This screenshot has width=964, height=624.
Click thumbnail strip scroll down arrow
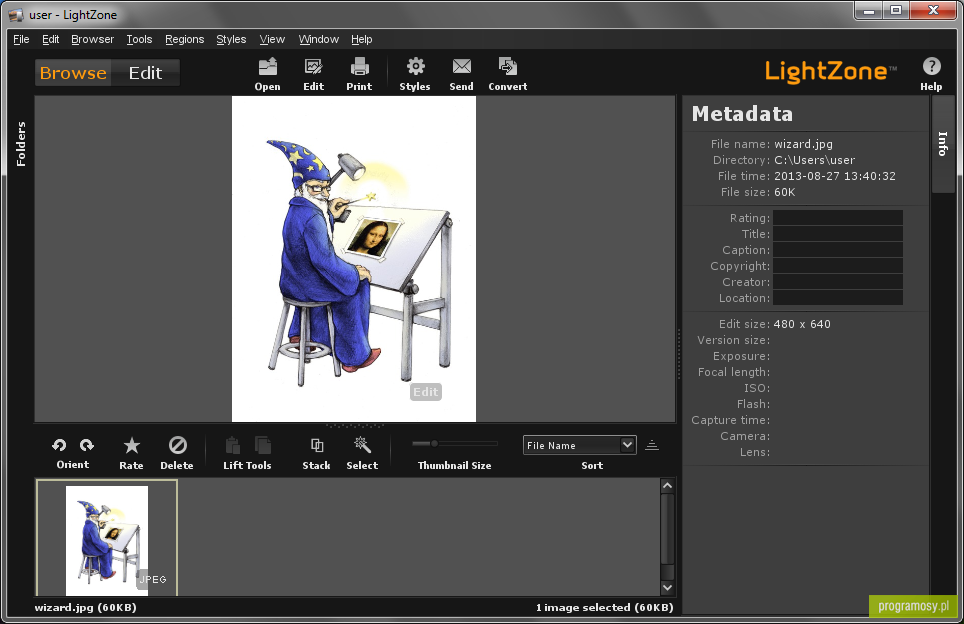668,588
